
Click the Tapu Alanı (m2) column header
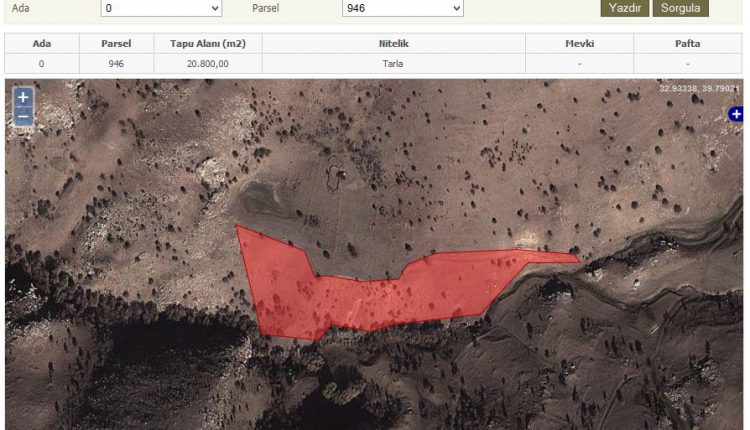point(209,44)
